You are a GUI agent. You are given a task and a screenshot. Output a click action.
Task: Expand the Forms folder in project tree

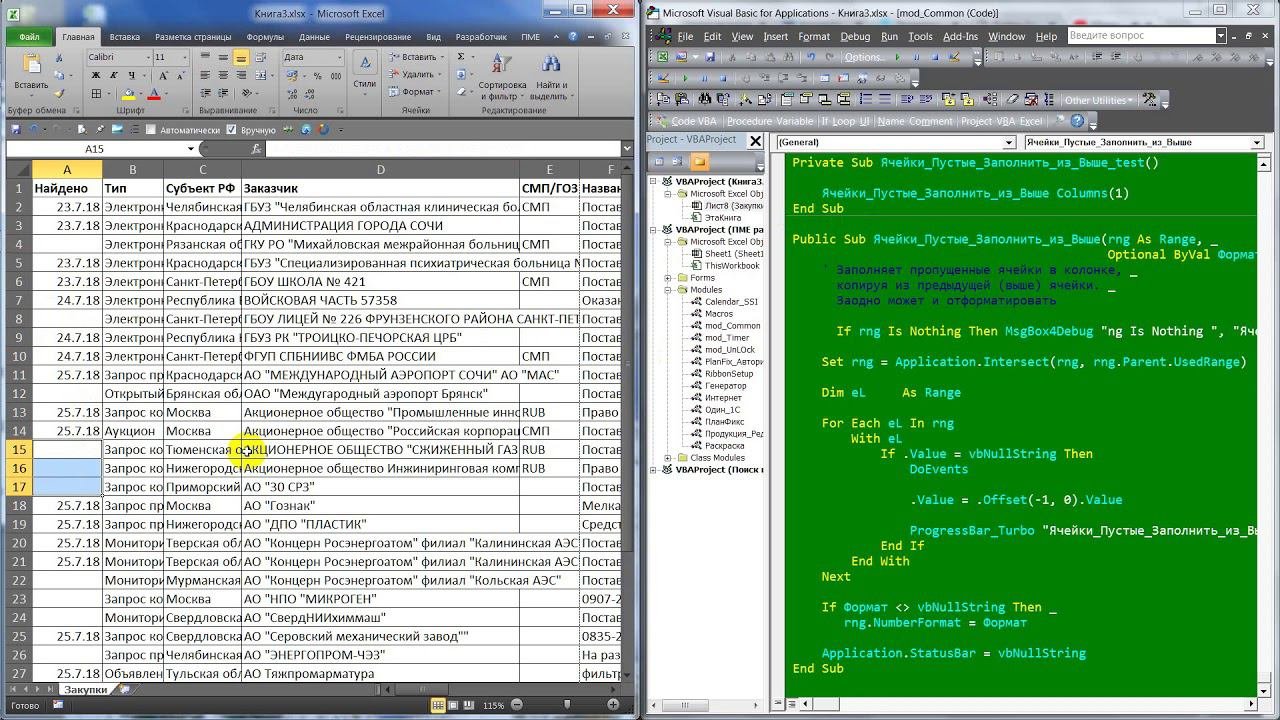click(668, 278)
